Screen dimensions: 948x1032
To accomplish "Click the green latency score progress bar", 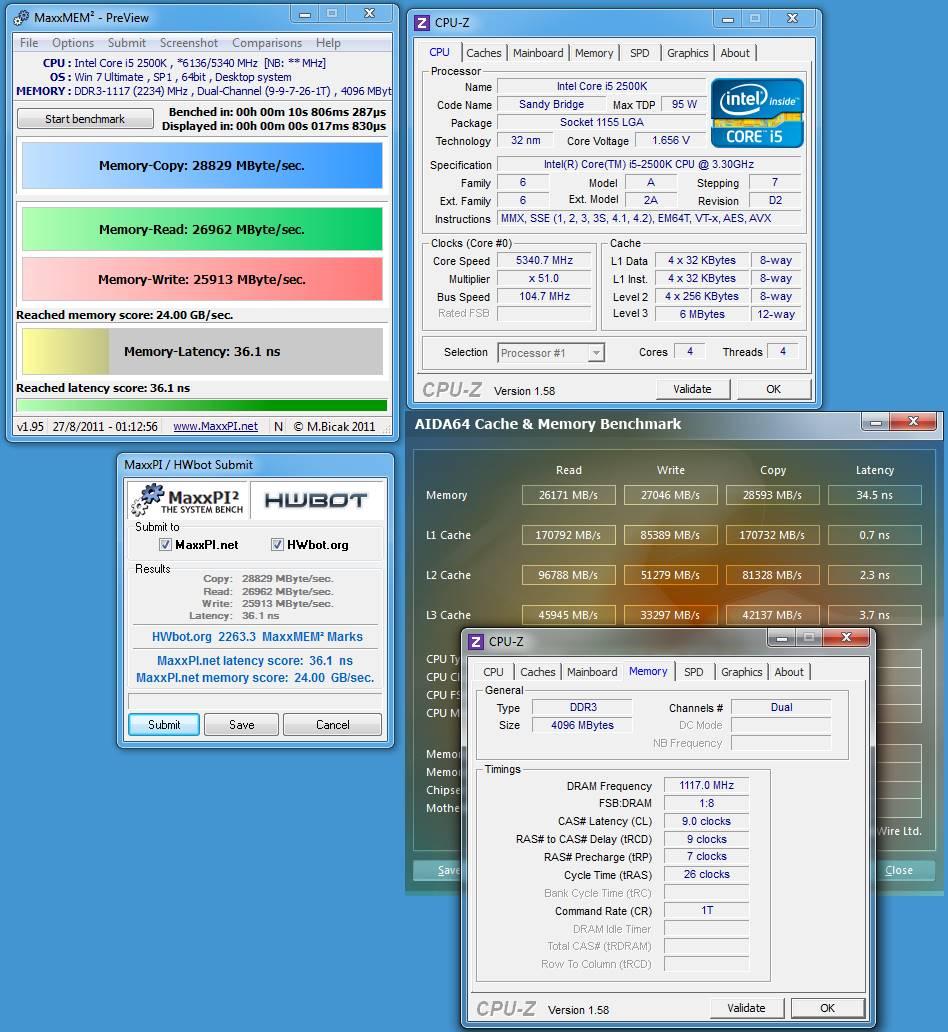I will pos(202,405).
